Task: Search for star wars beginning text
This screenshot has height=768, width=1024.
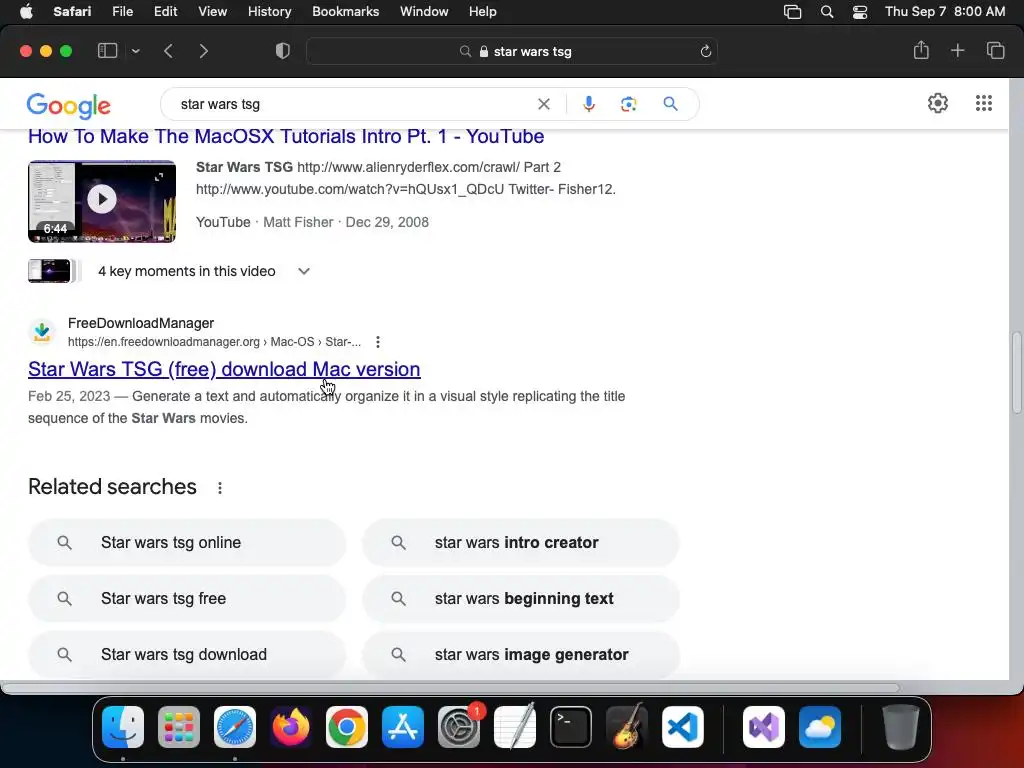Action: click(520, 599)
